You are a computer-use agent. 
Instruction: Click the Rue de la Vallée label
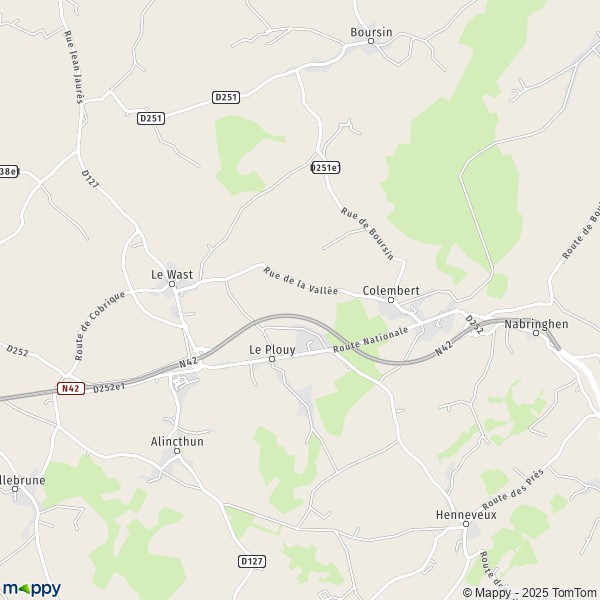tap(300, 281)
